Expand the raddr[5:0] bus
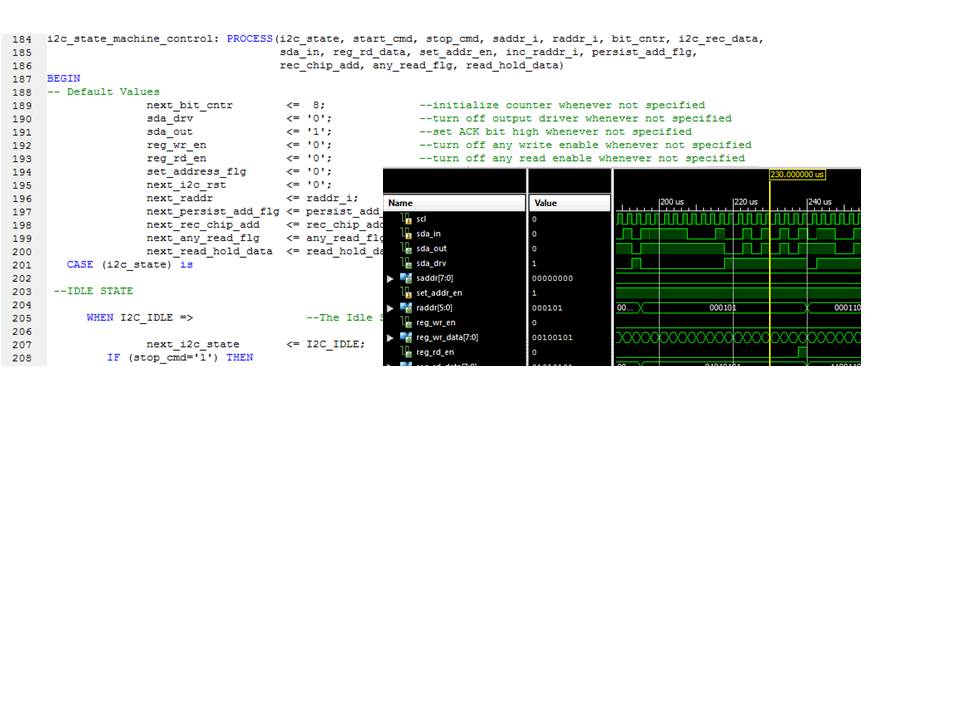 pyautogui.click(x=390, y=308)
